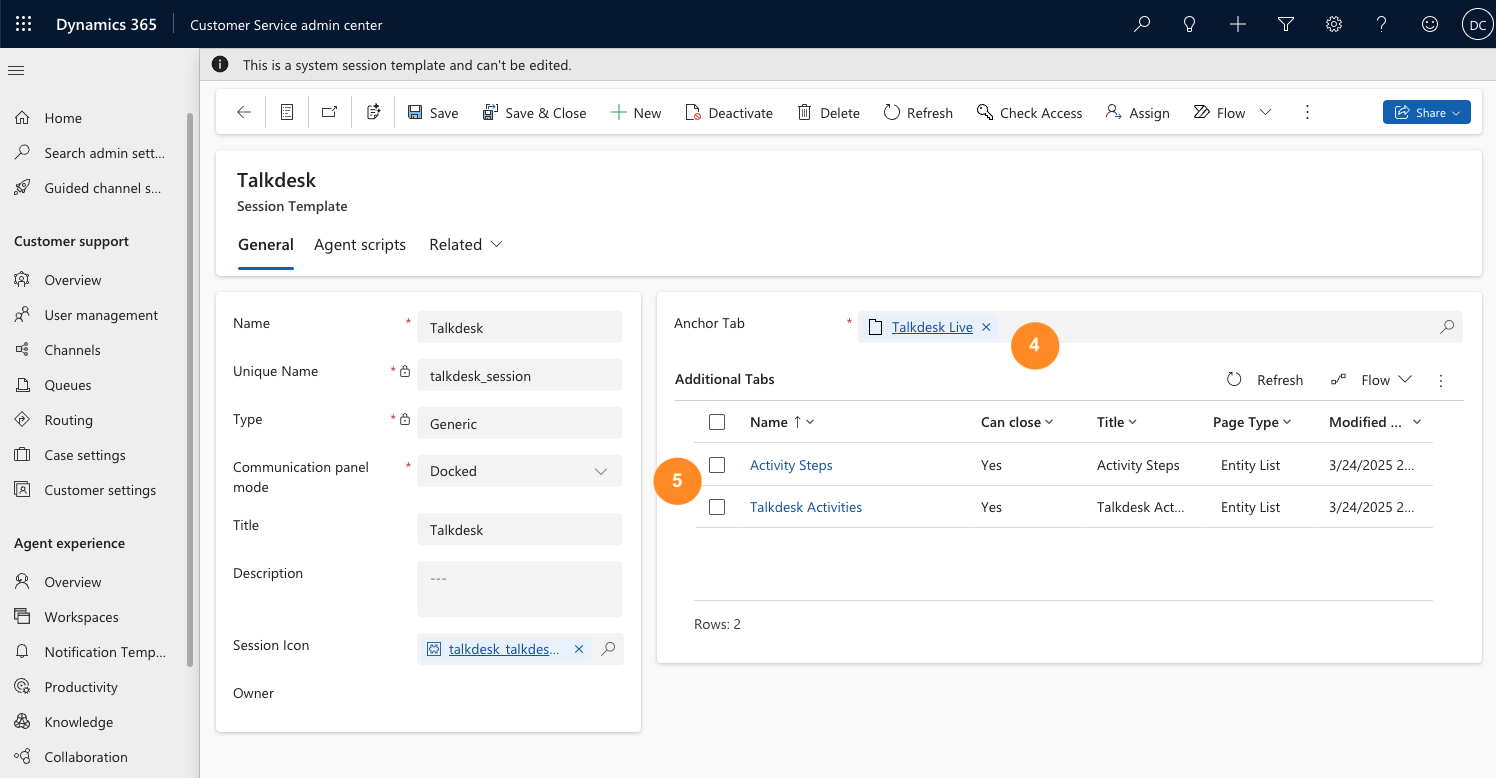Create a New record
Image resolution: width=1496 pixels, height=778 pixels.
point(636,113)
